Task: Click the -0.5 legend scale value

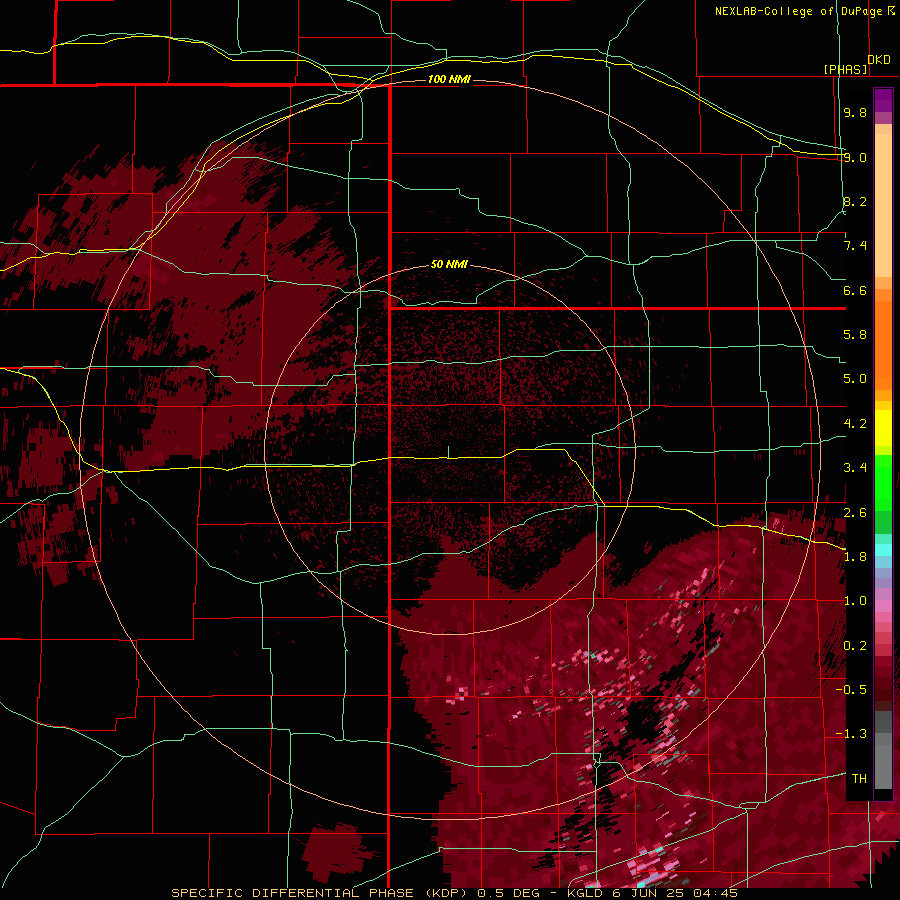Action: click(851, 690)
